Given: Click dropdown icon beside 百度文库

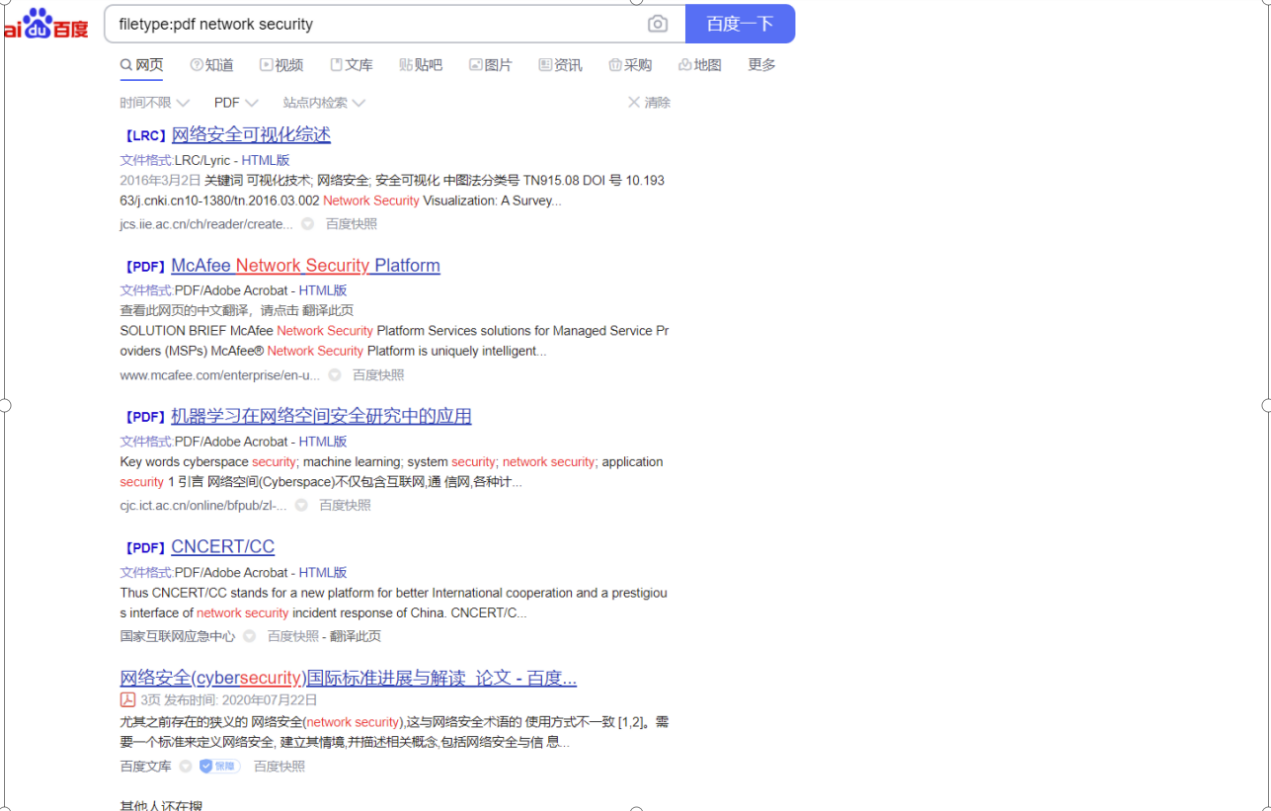Looking at the screenshot, I should tap(185, 766).
